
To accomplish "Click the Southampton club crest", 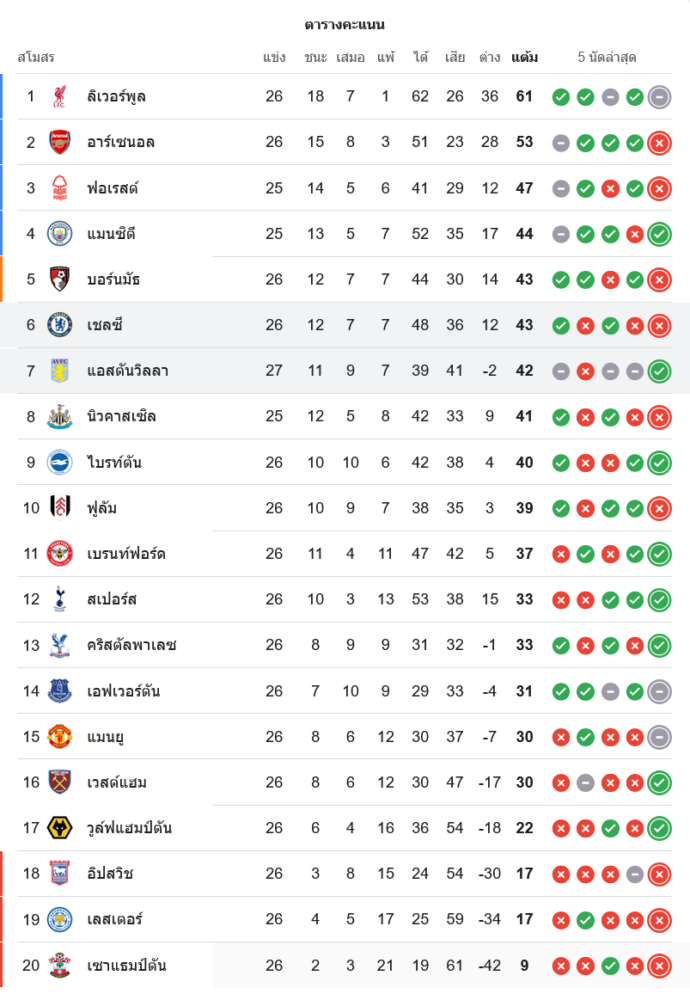I will [60, 965].
